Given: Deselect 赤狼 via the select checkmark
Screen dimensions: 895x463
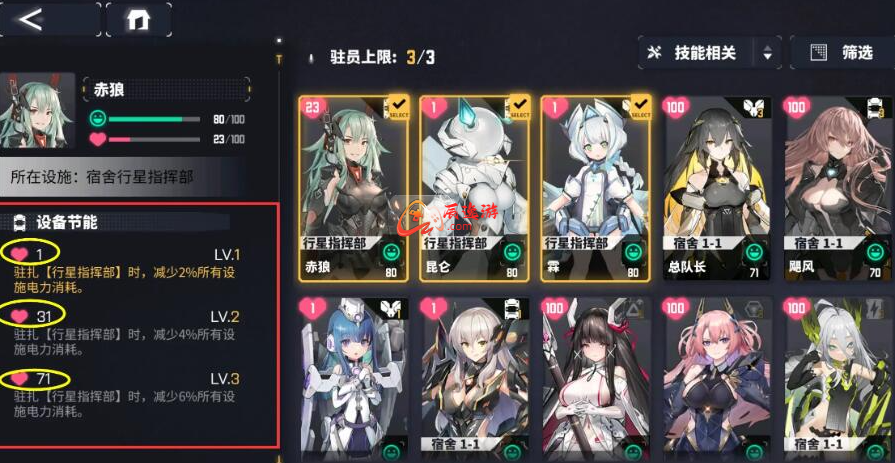Looking at the screenshot, I should (399, 106).
